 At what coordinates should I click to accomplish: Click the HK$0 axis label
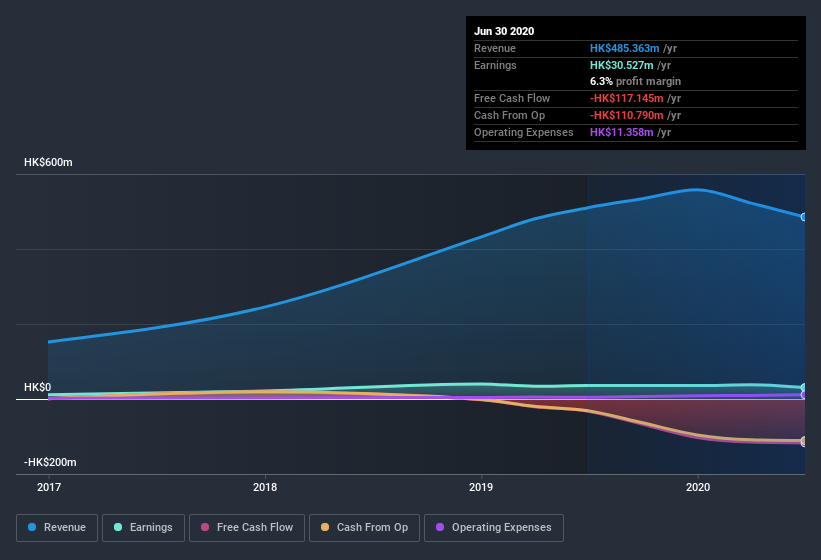click(x=38, y=387)
